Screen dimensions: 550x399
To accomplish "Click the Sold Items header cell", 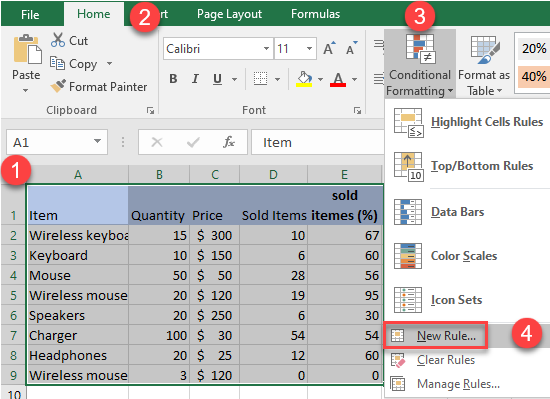I will (x=274, y=205).
